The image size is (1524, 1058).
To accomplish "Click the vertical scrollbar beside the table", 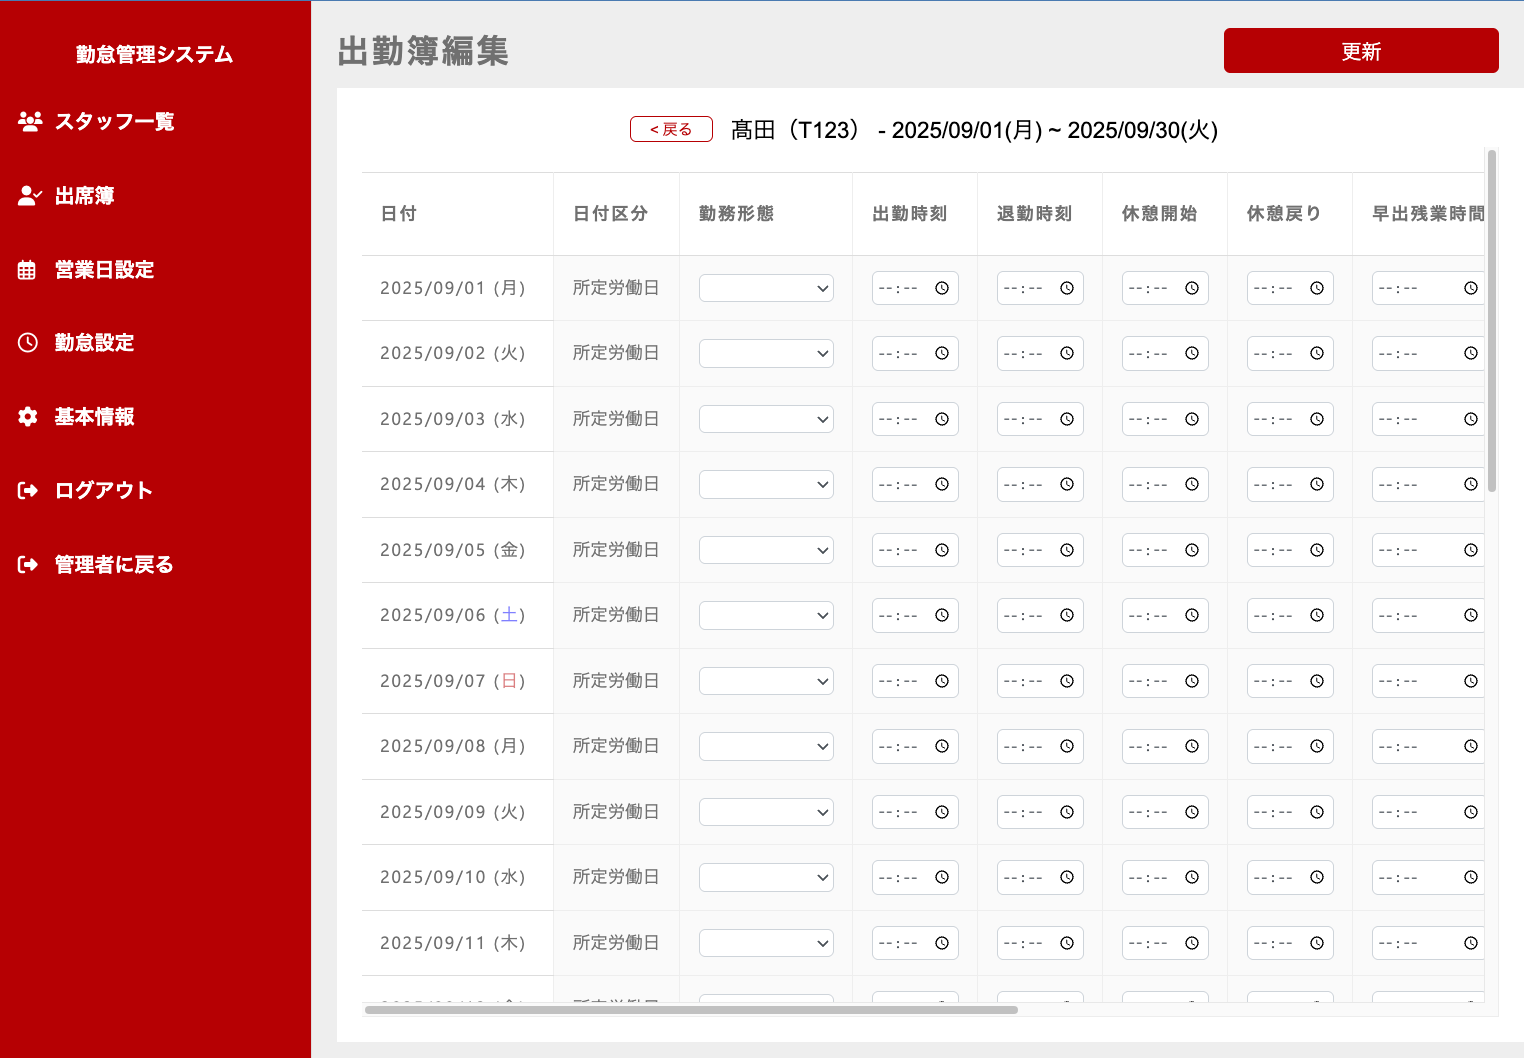I will coord(1491,320).
